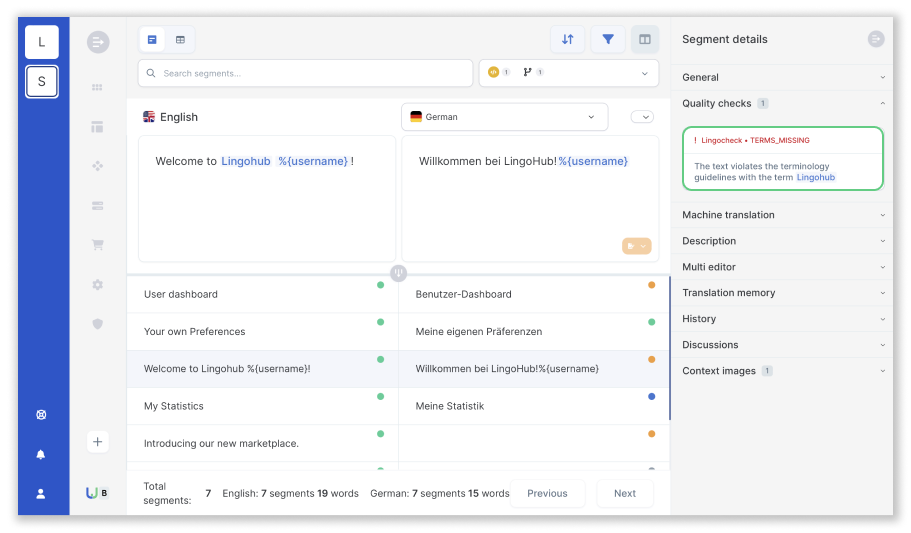911x533 pixels.
Task: Click the Previous button
Action: pyautogui.click(x=547, y=493)
